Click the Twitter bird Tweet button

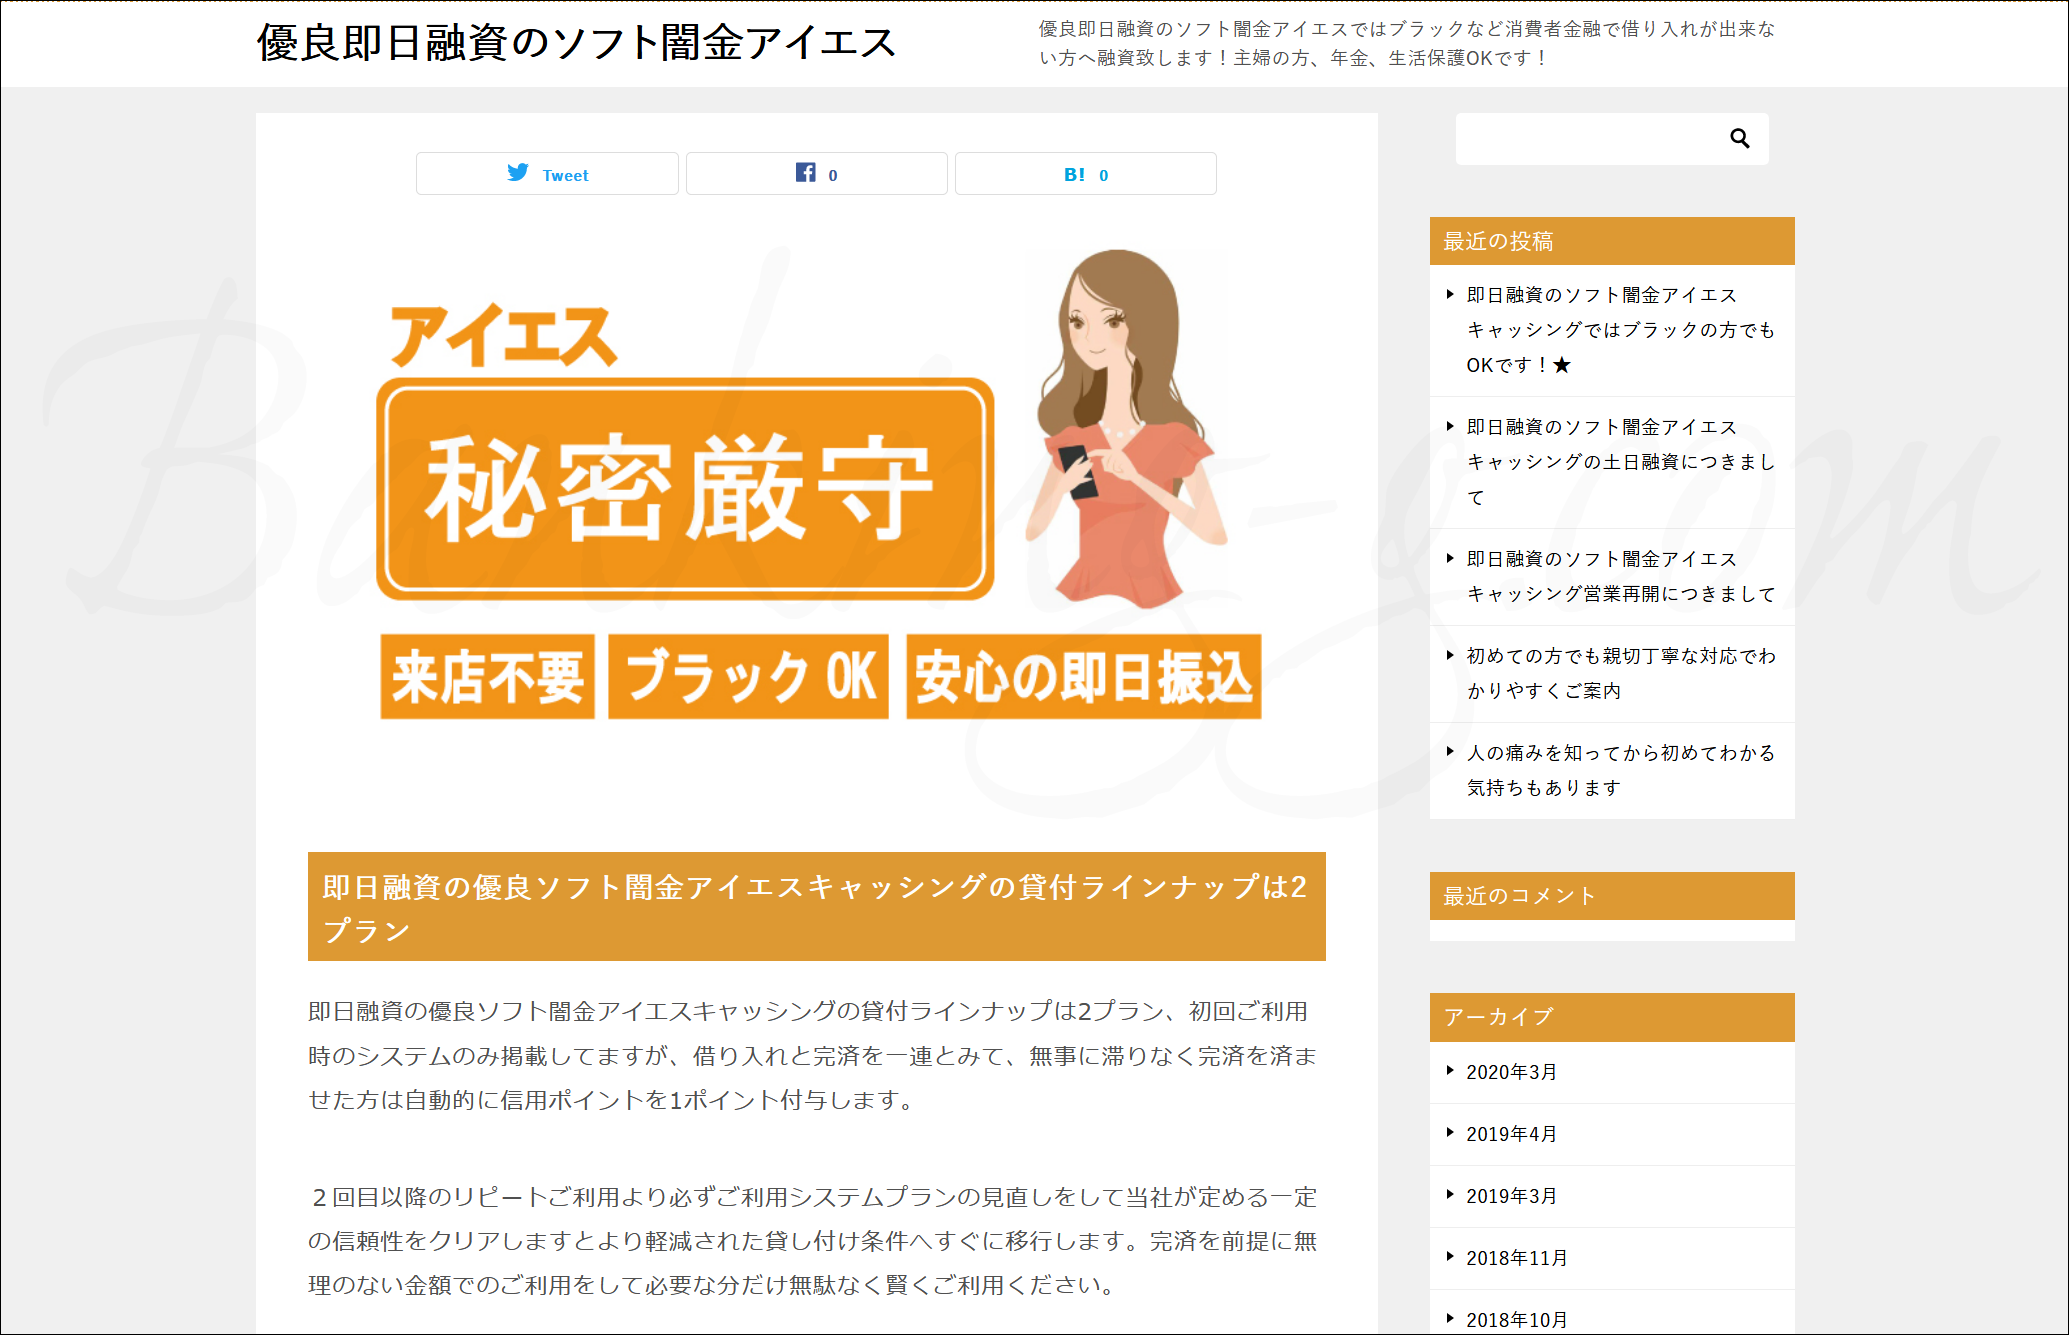(x=547, y=174)
